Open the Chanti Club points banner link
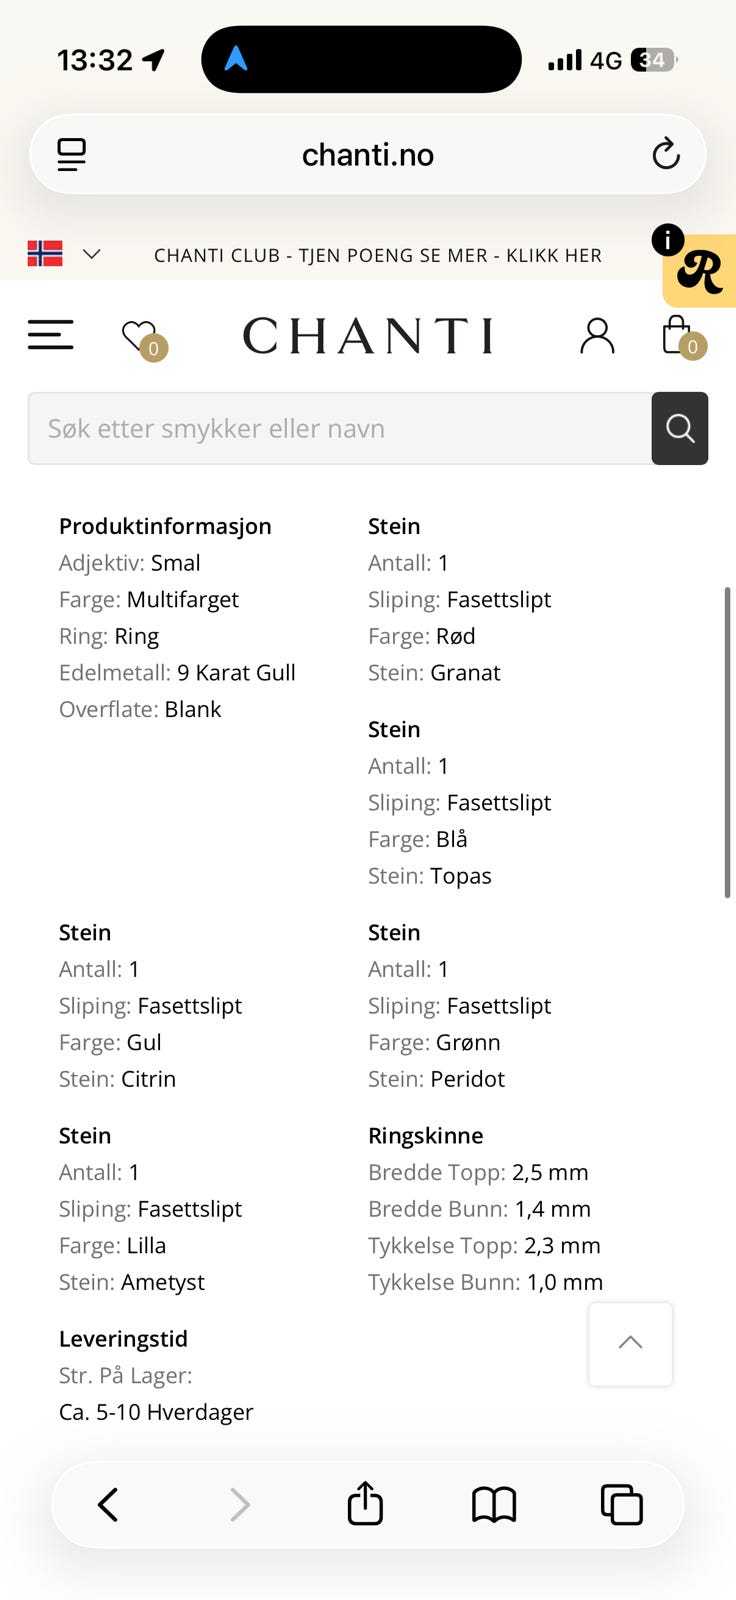 pyautogui.click(x=378, y=255)
